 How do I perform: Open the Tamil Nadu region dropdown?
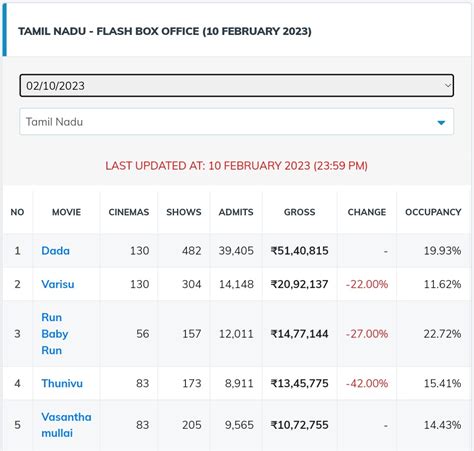(236, 122)
